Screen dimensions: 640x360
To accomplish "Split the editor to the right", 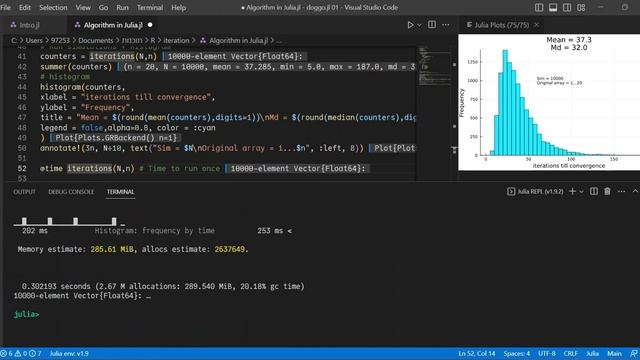I will 432,25.
